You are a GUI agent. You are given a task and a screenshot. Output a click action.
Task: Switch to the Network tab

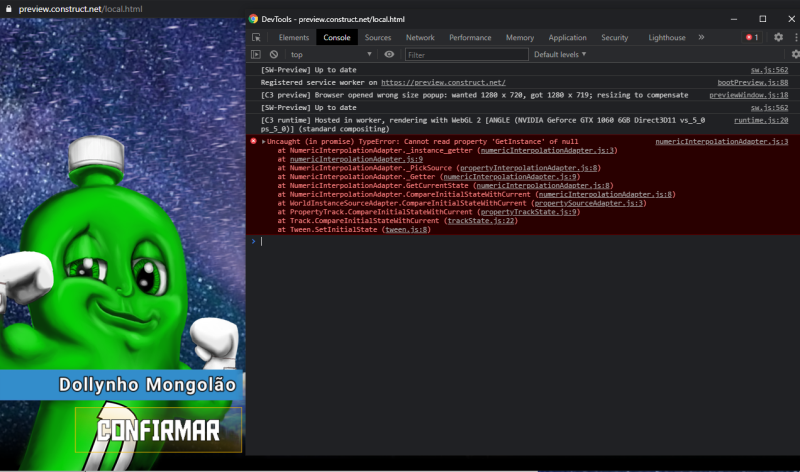(x=420, y=37)
